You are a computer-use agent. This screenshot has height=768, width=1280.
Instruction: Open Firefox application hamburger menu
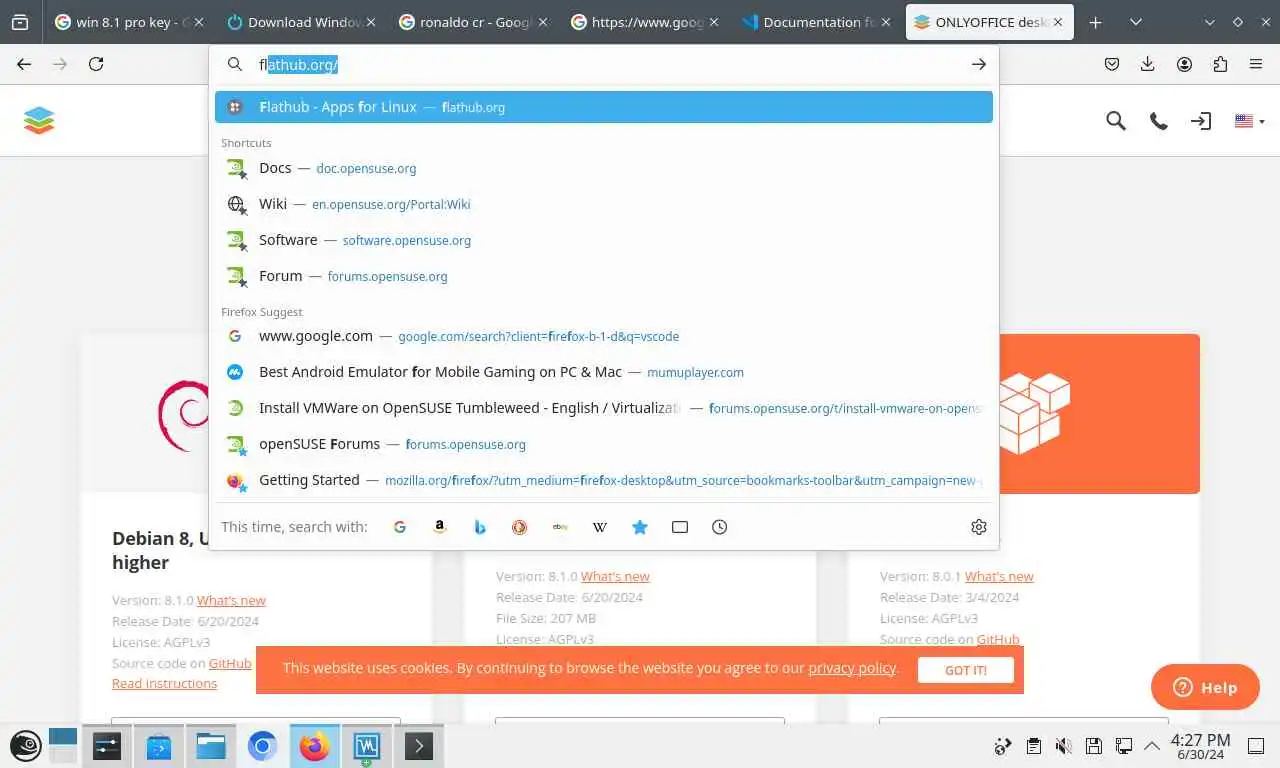pos(1256,64)
